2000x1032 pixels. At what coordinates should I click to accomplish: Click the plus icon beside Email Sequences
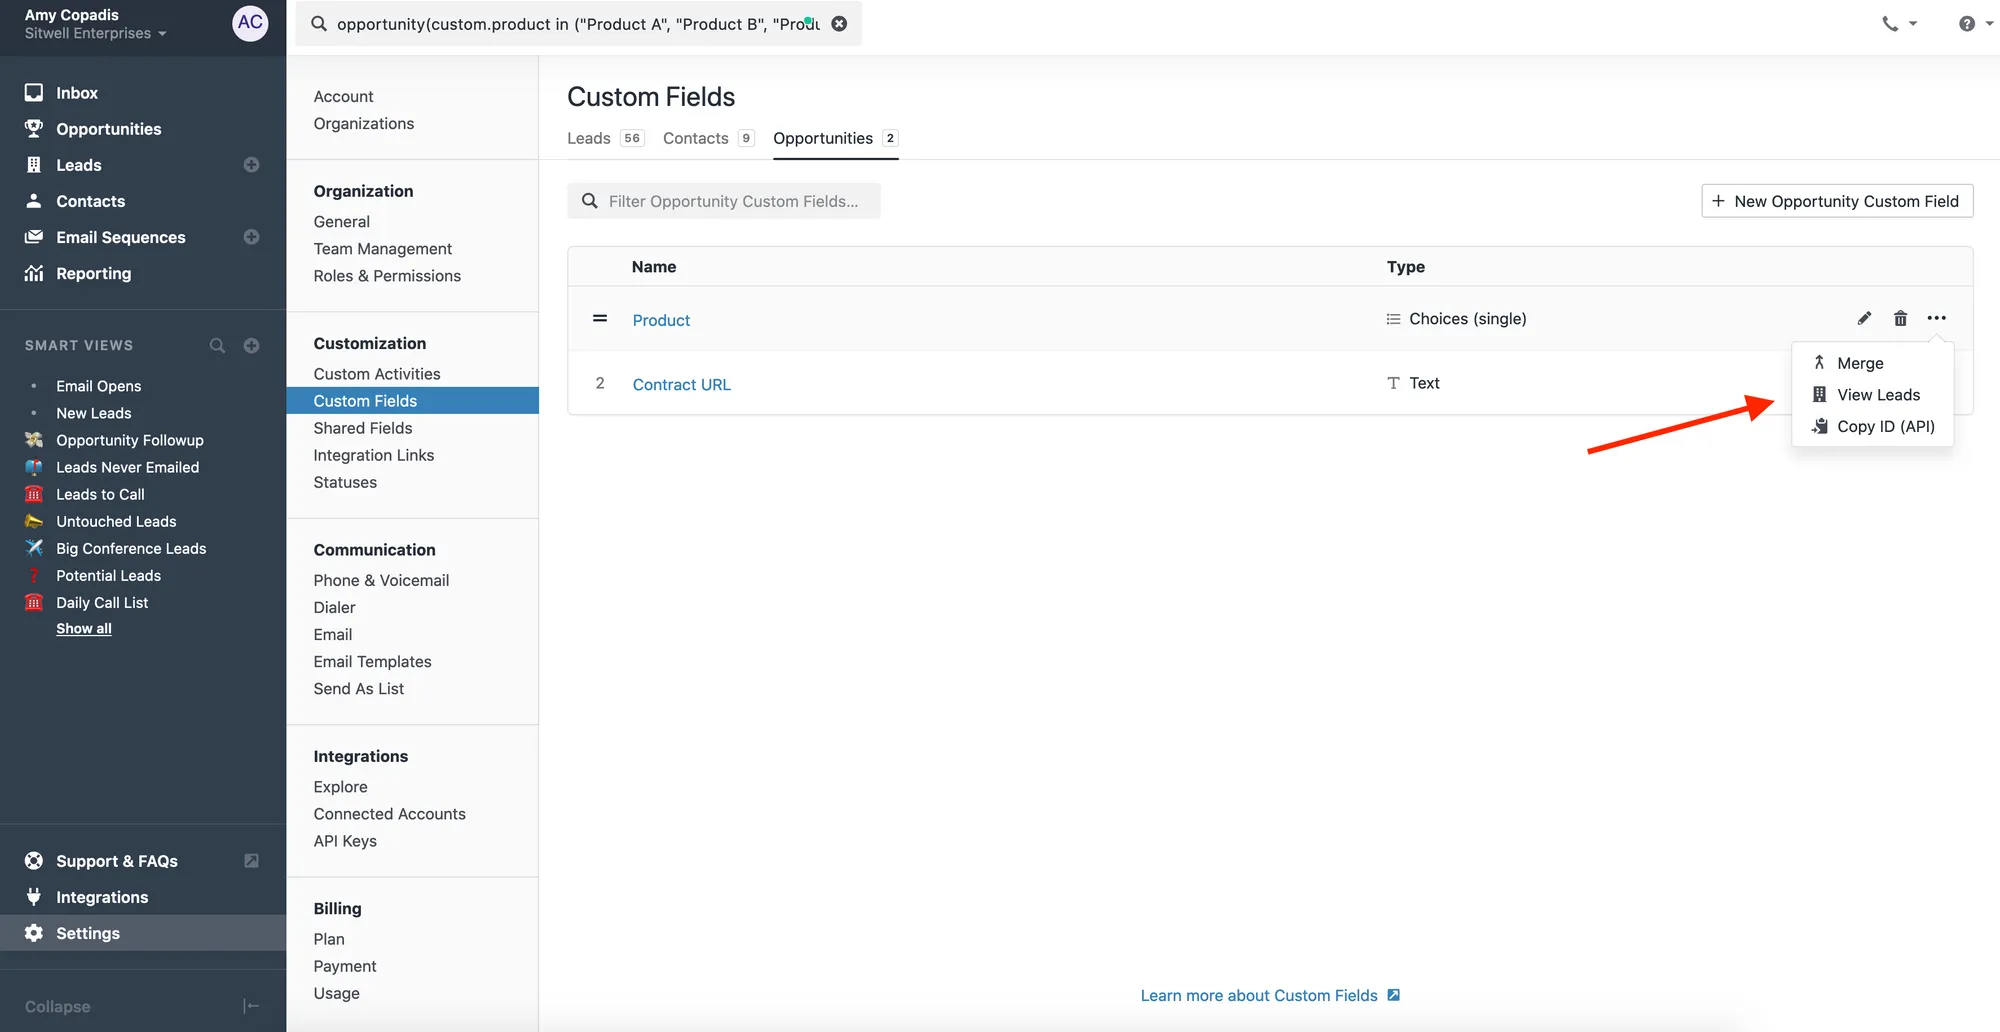point(251,237)
